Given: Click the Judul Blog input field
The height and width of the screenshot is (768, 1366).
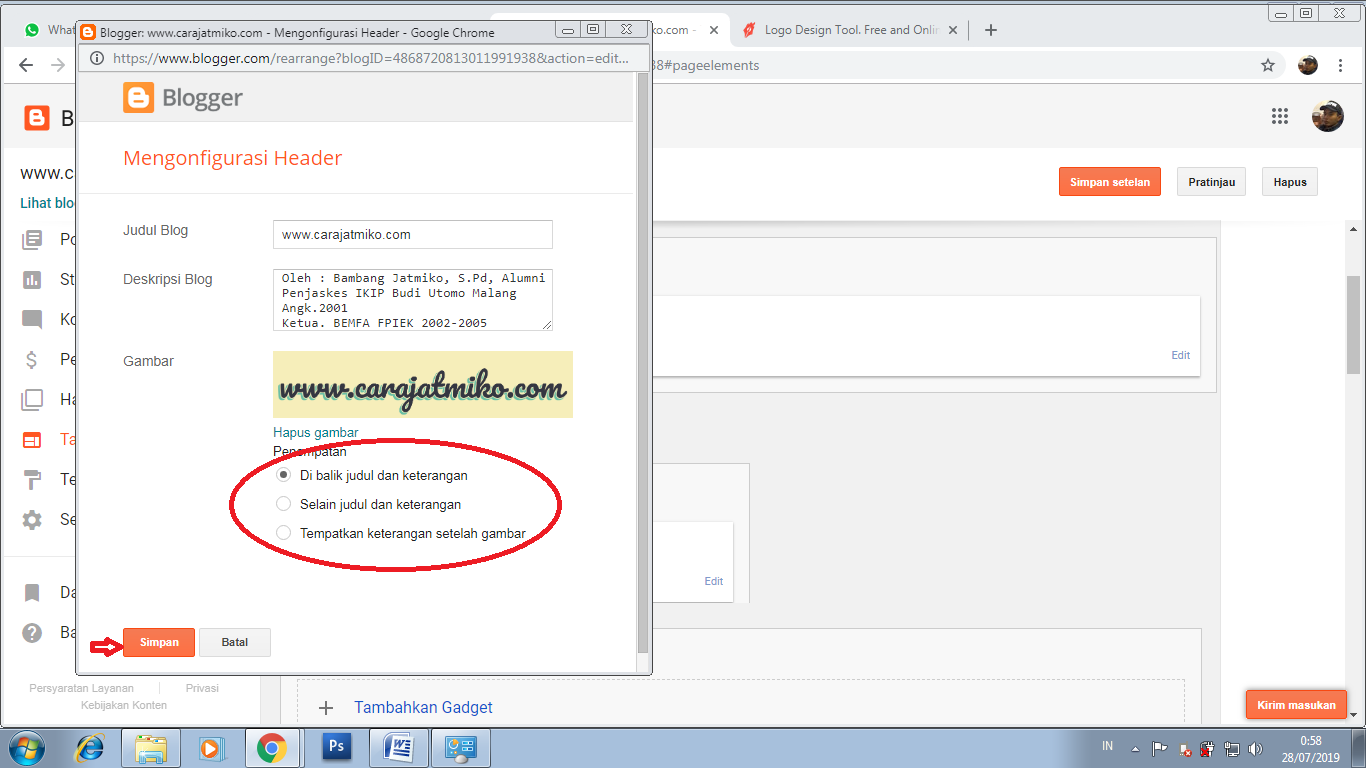Looking at the screenshot, I should point(412,234).
